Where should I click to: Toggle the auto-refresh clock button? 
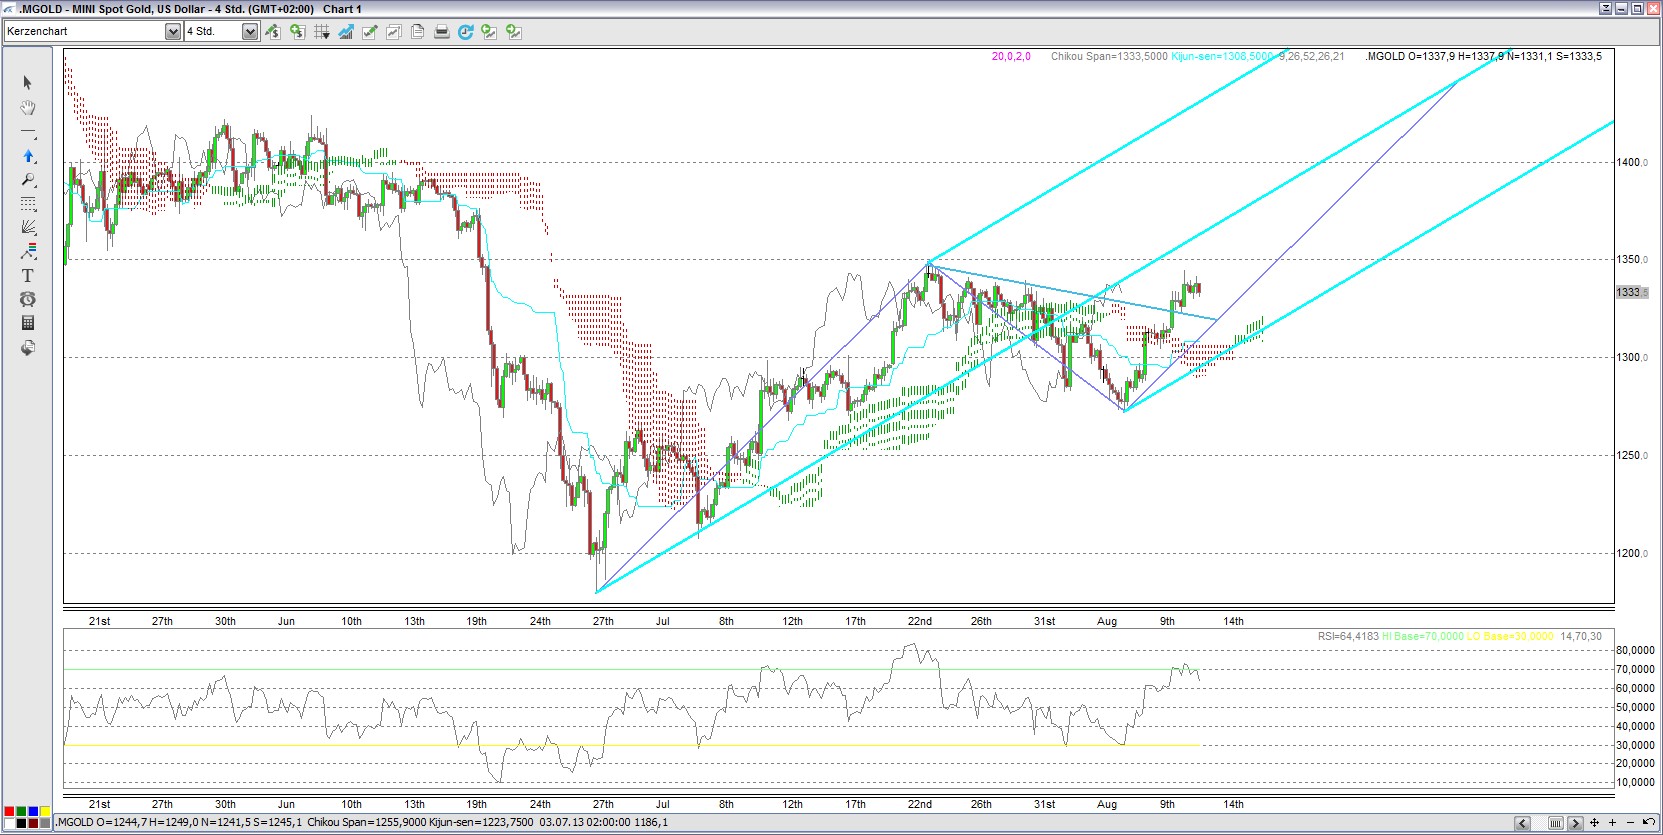(x=465, y=32)
